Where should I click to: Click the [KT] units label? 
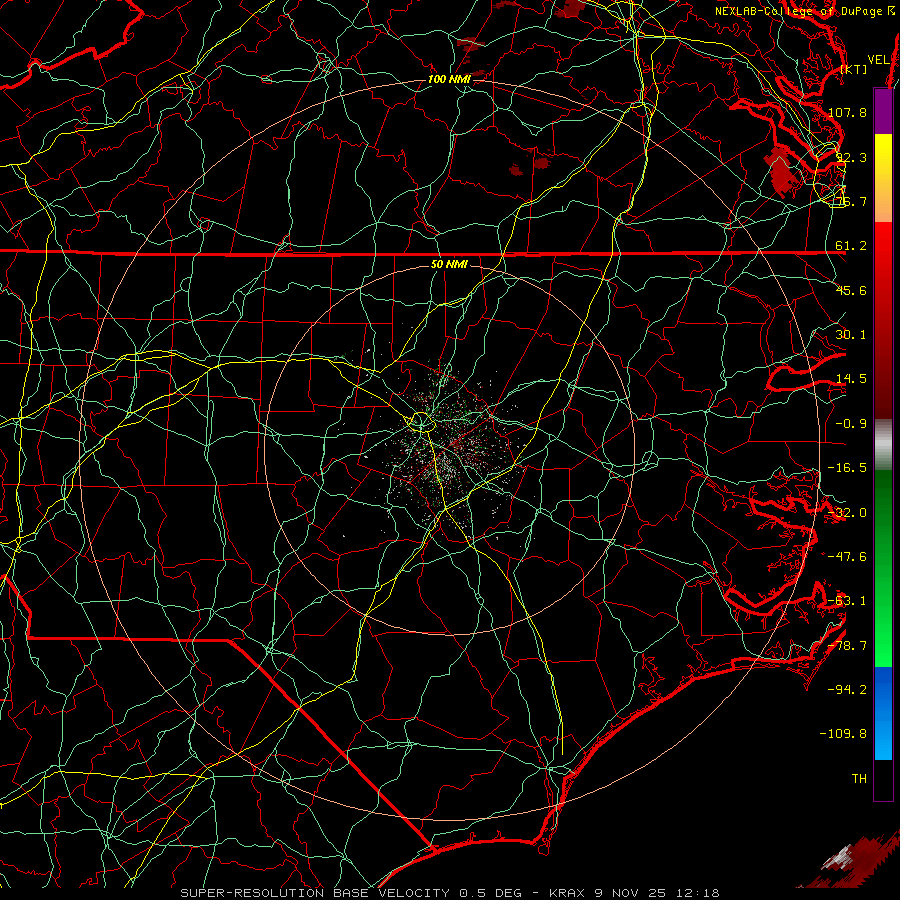click(x=854, y=69)
